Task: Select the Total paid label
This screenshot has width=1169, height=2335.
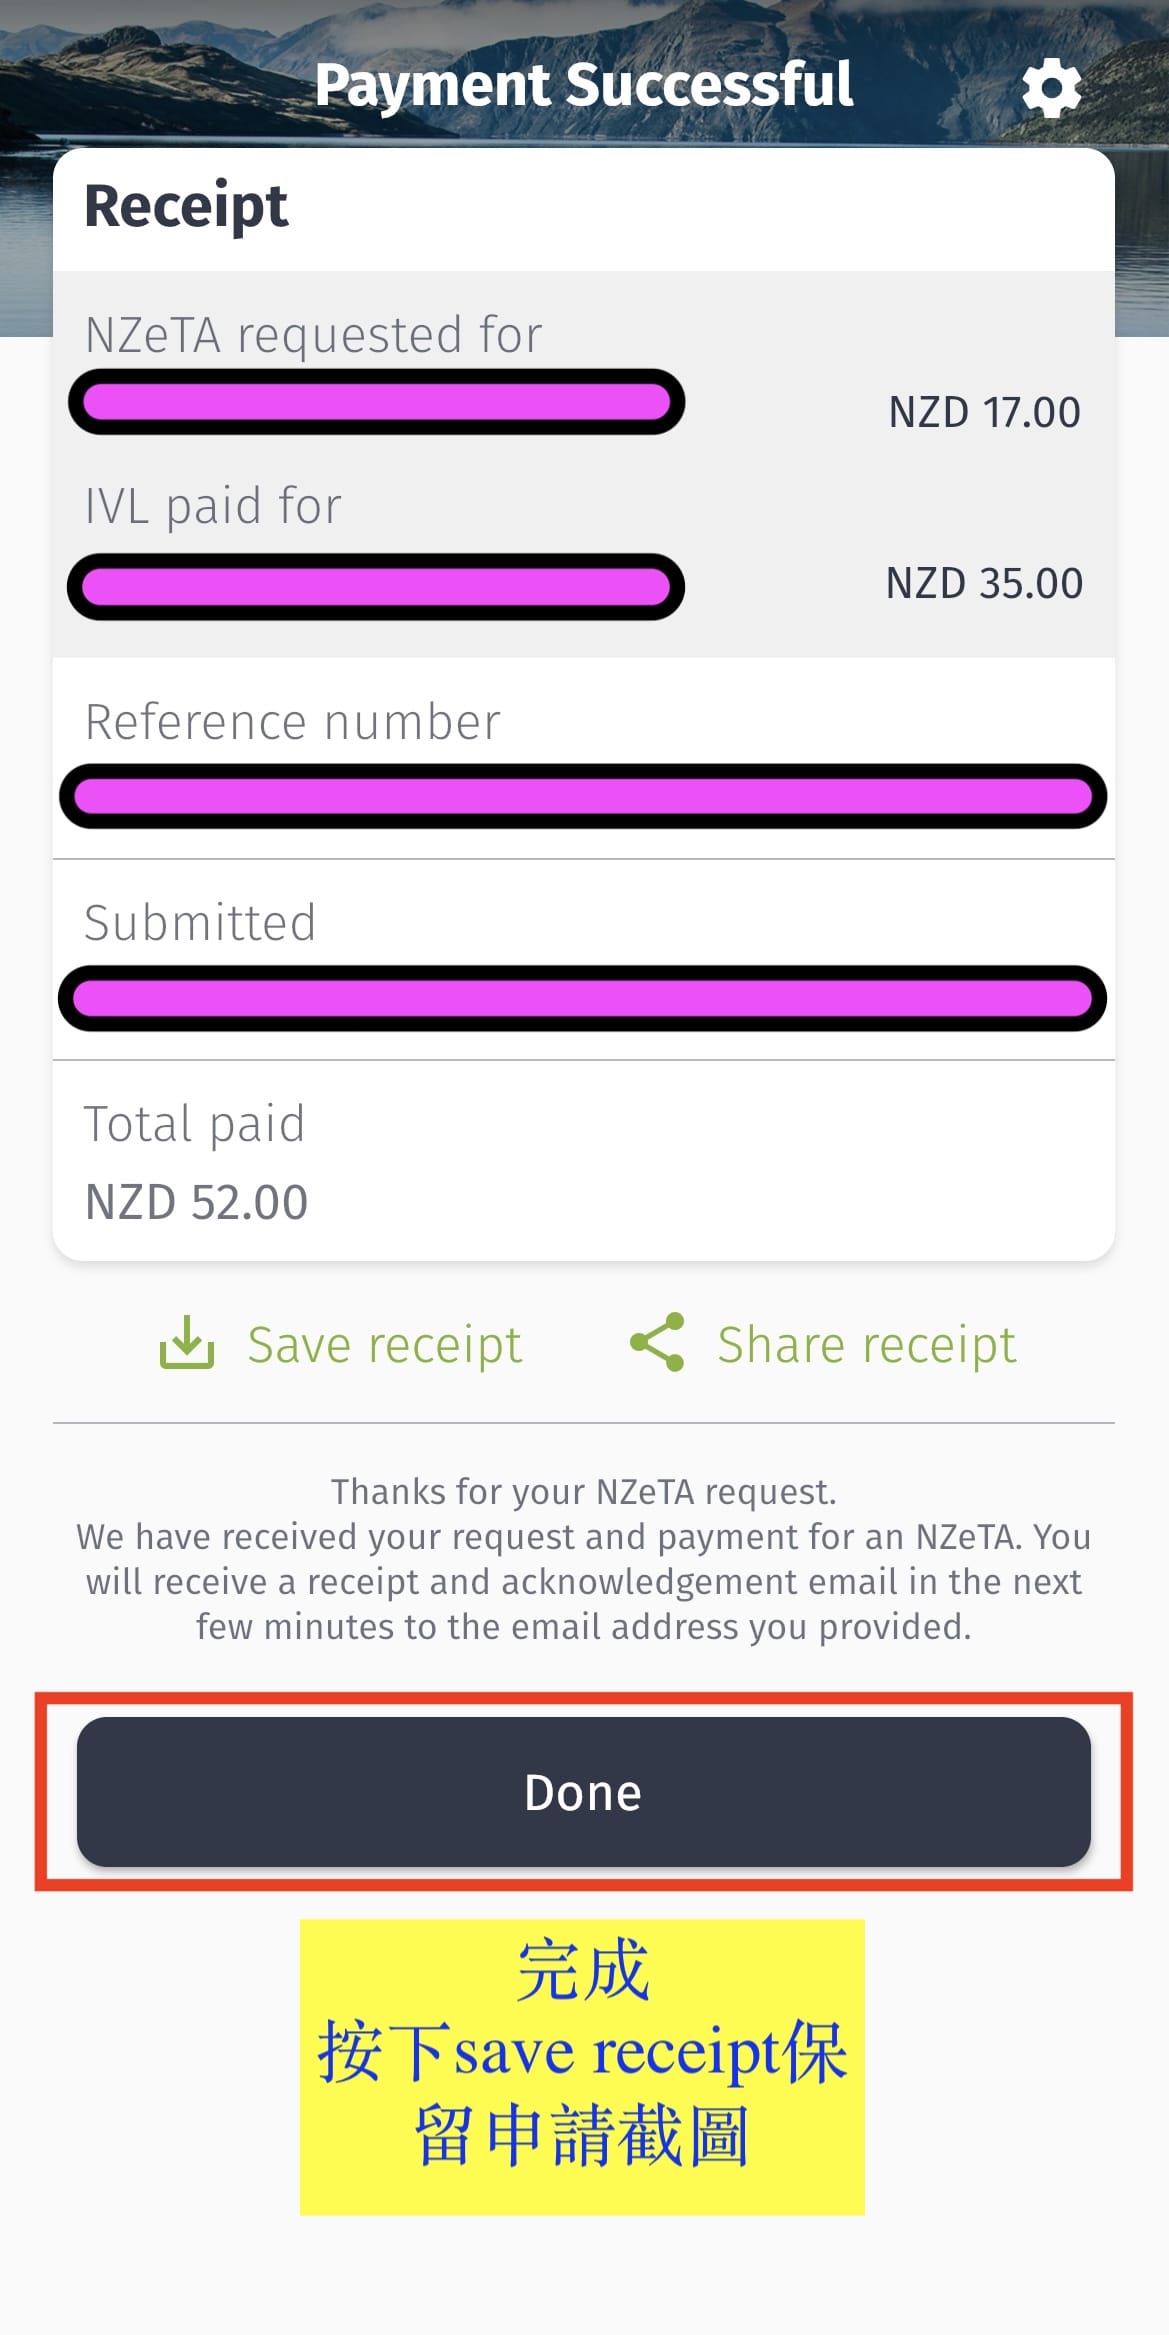Action: (194, 1125)
